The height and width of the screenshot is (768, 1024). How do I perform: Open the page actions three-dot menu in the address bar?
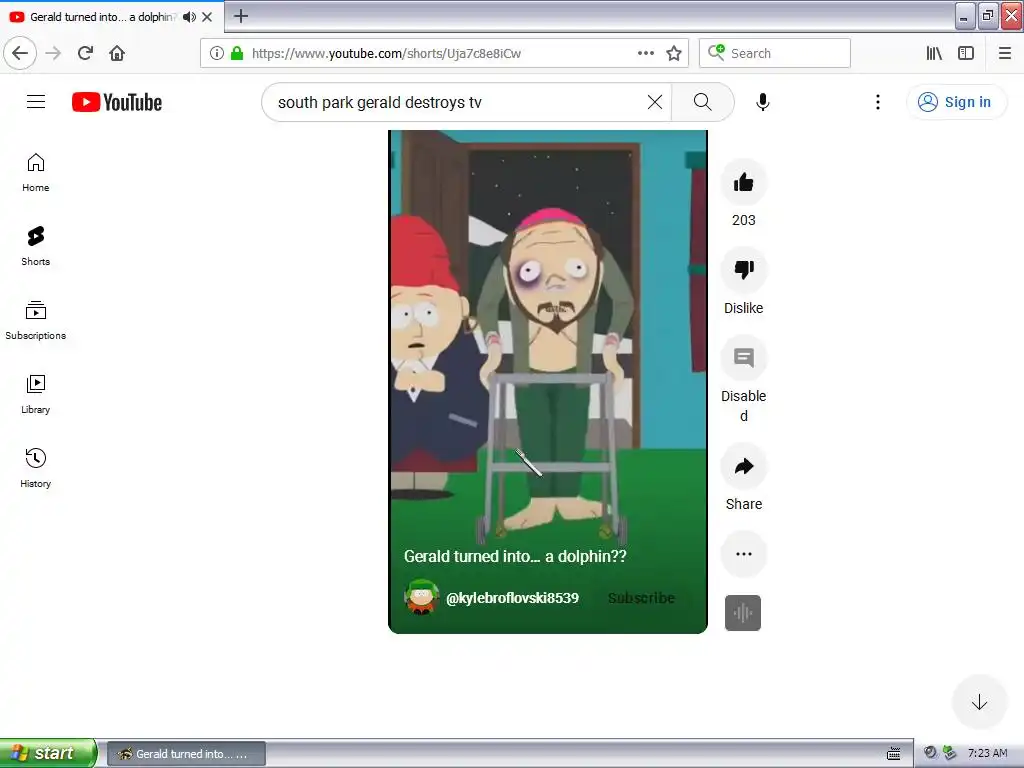pyautogui.click(x=645, y=53)
